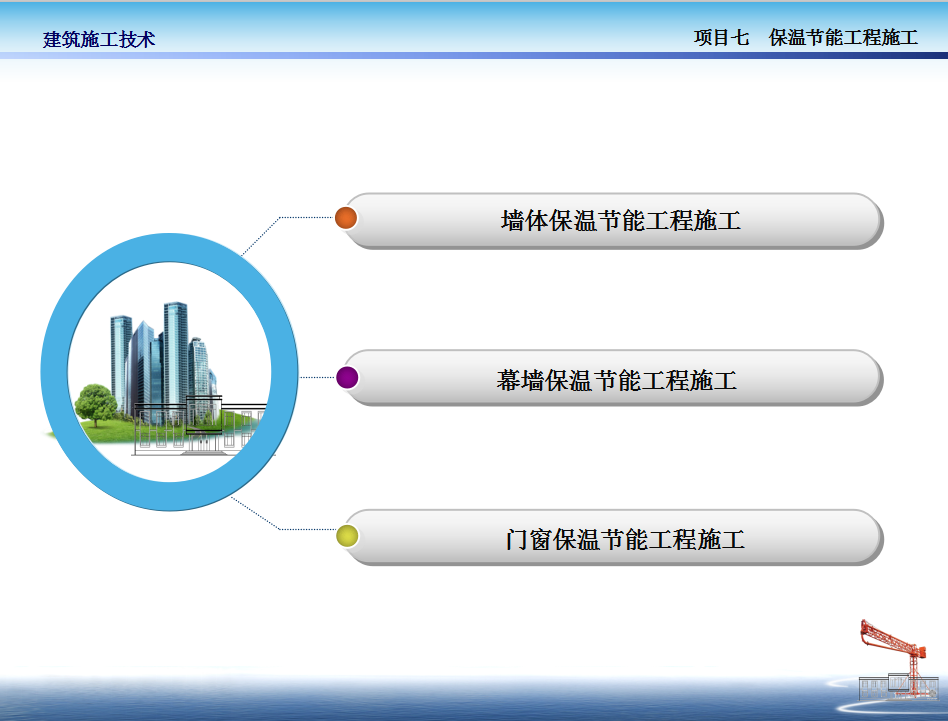Image resolution: width=948 pixels, height=721 pixels.
Task: Click the purple bullet dot
Action: click(x=347, y=377)
